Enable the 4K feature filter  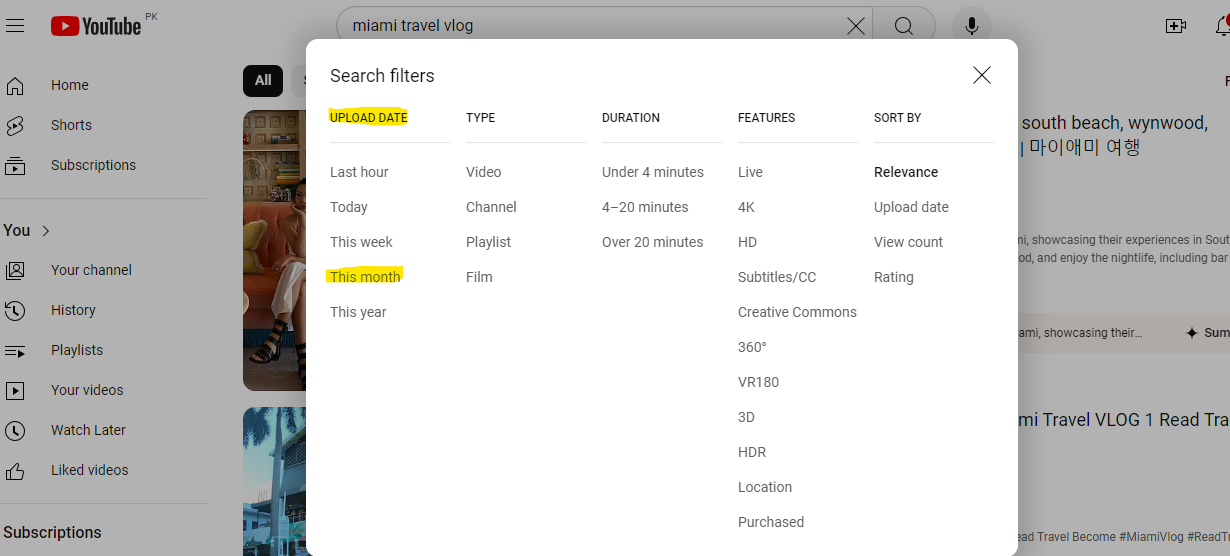[x=746, y=207]
